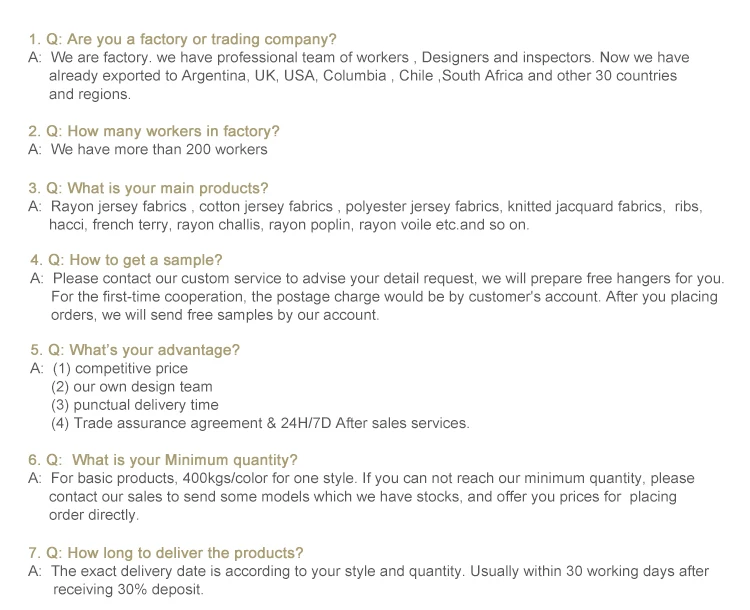The height and width of the screenshot is (610, 750).
Task: Click the Trade assurance agreement item
Action: pyautogui.click(x=260, y=423)
